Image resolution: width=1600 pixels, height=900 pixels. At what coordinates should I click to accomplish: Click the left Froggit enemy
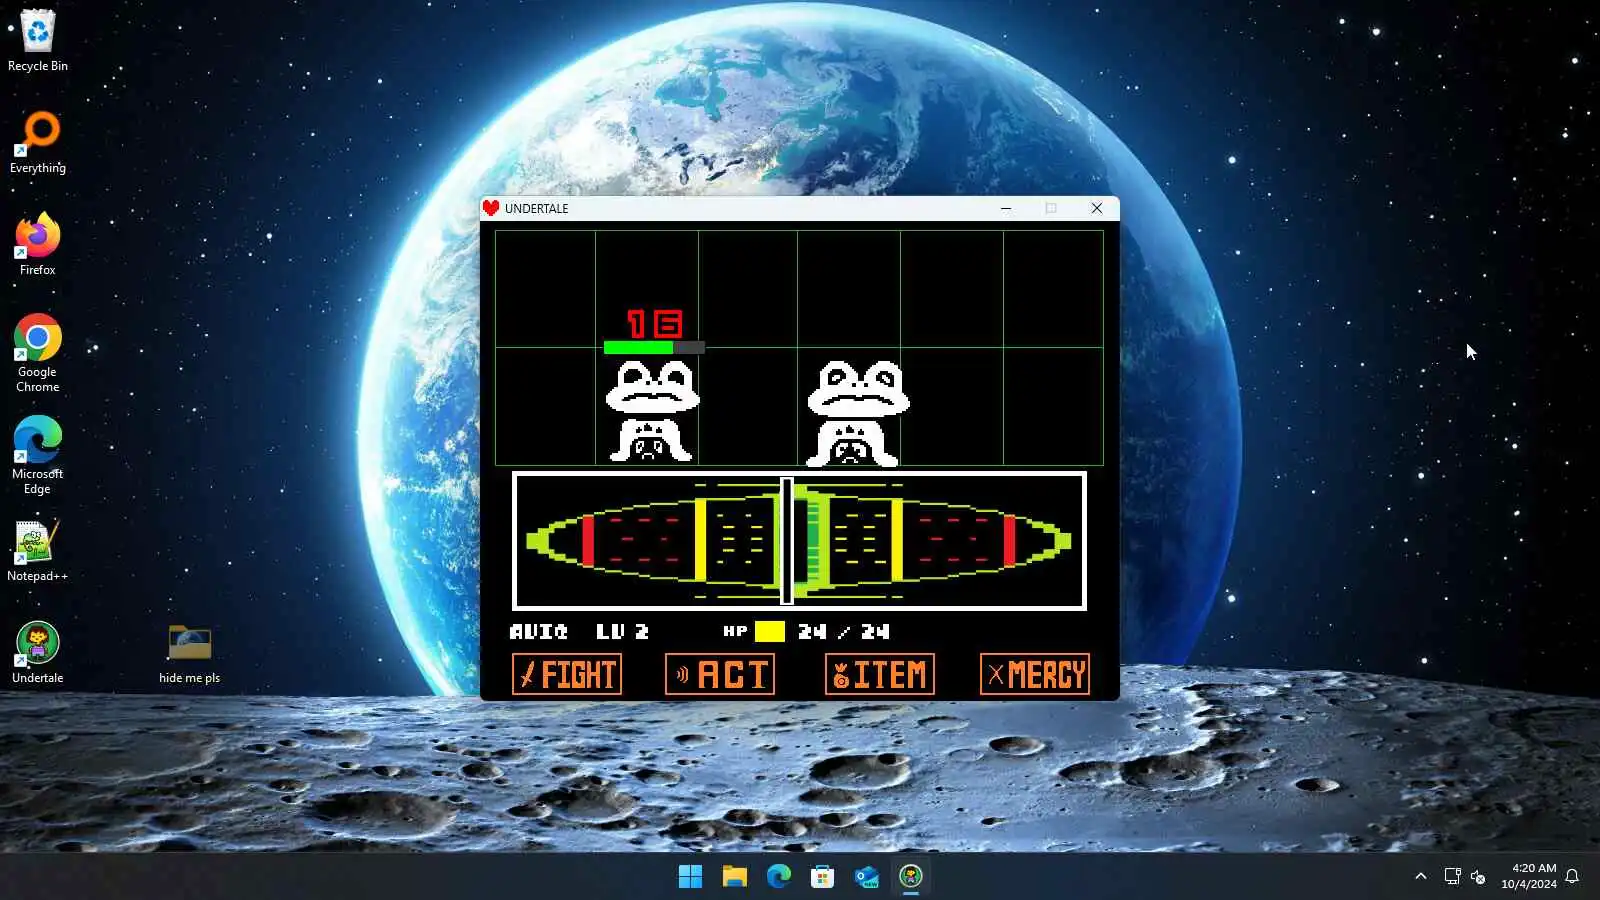pos(651,411)
